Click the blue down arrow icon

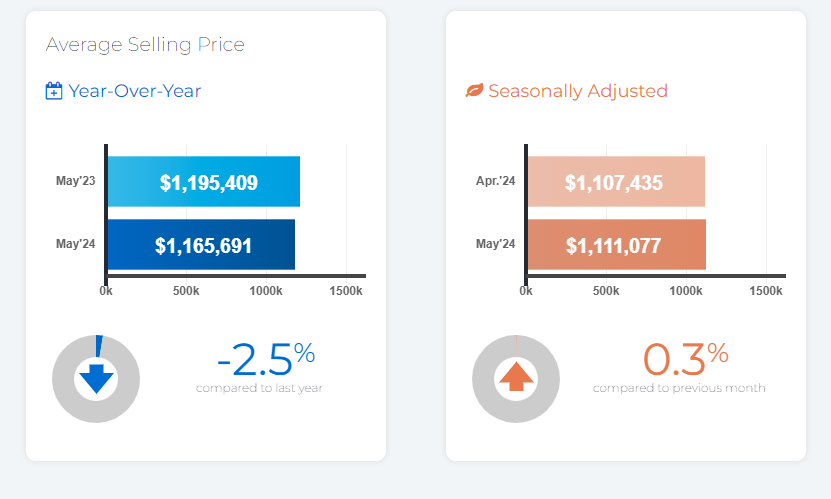(x=96, y=380)
